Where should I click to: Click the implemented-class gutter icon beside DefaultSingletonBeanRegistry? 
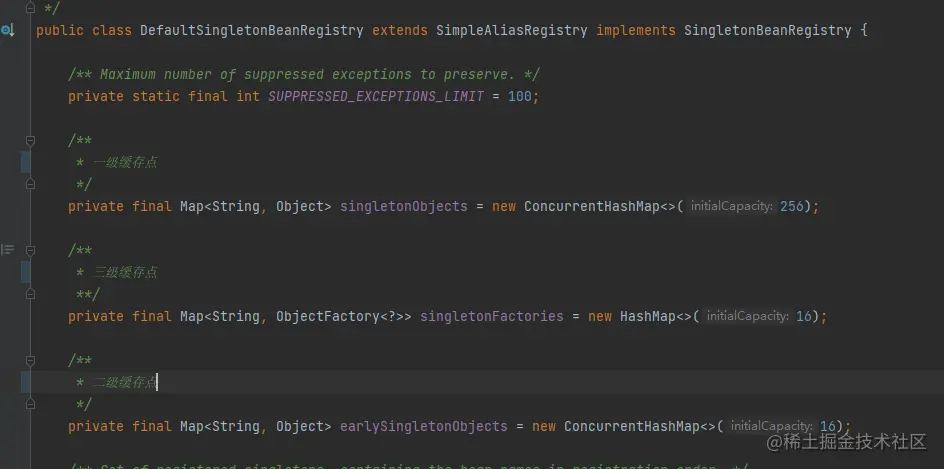click(7, 30)
